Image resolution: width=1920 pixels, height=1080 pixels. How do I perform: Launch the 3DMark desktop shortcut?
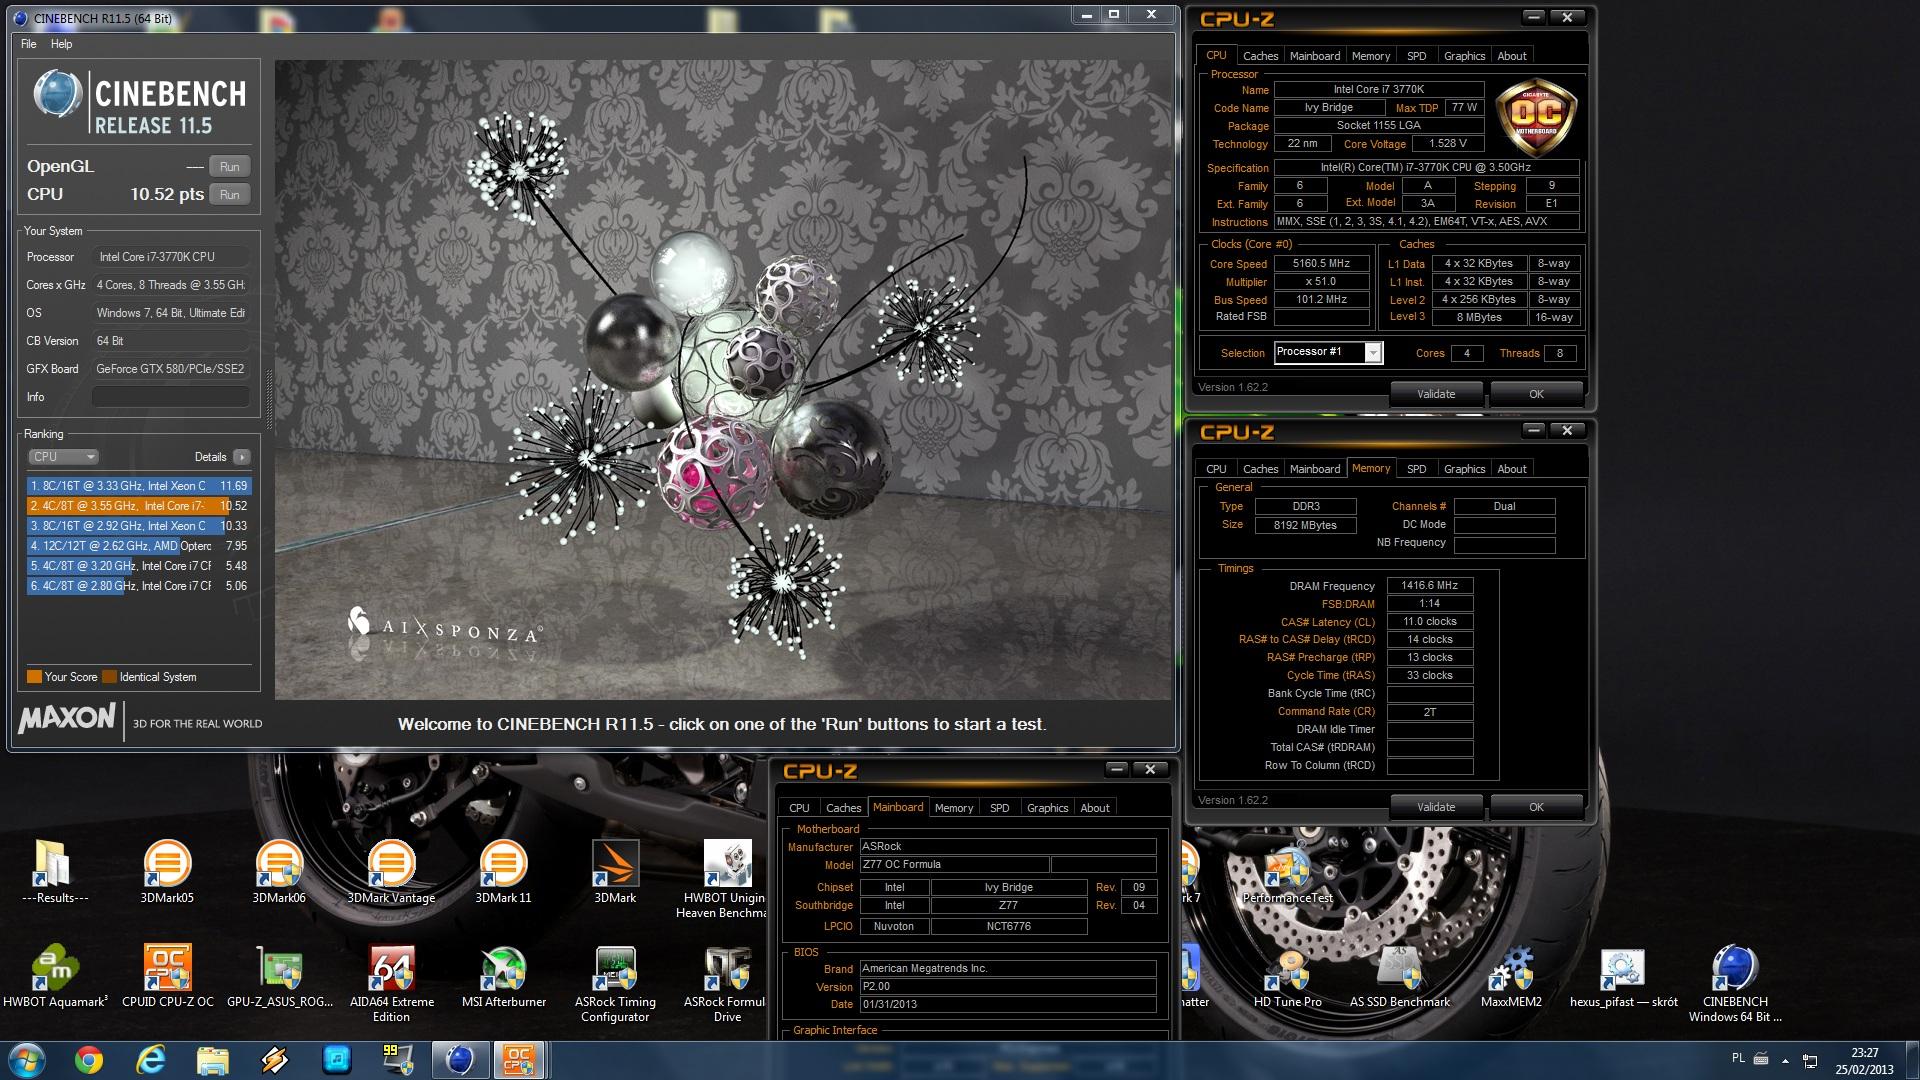(615, 872)
